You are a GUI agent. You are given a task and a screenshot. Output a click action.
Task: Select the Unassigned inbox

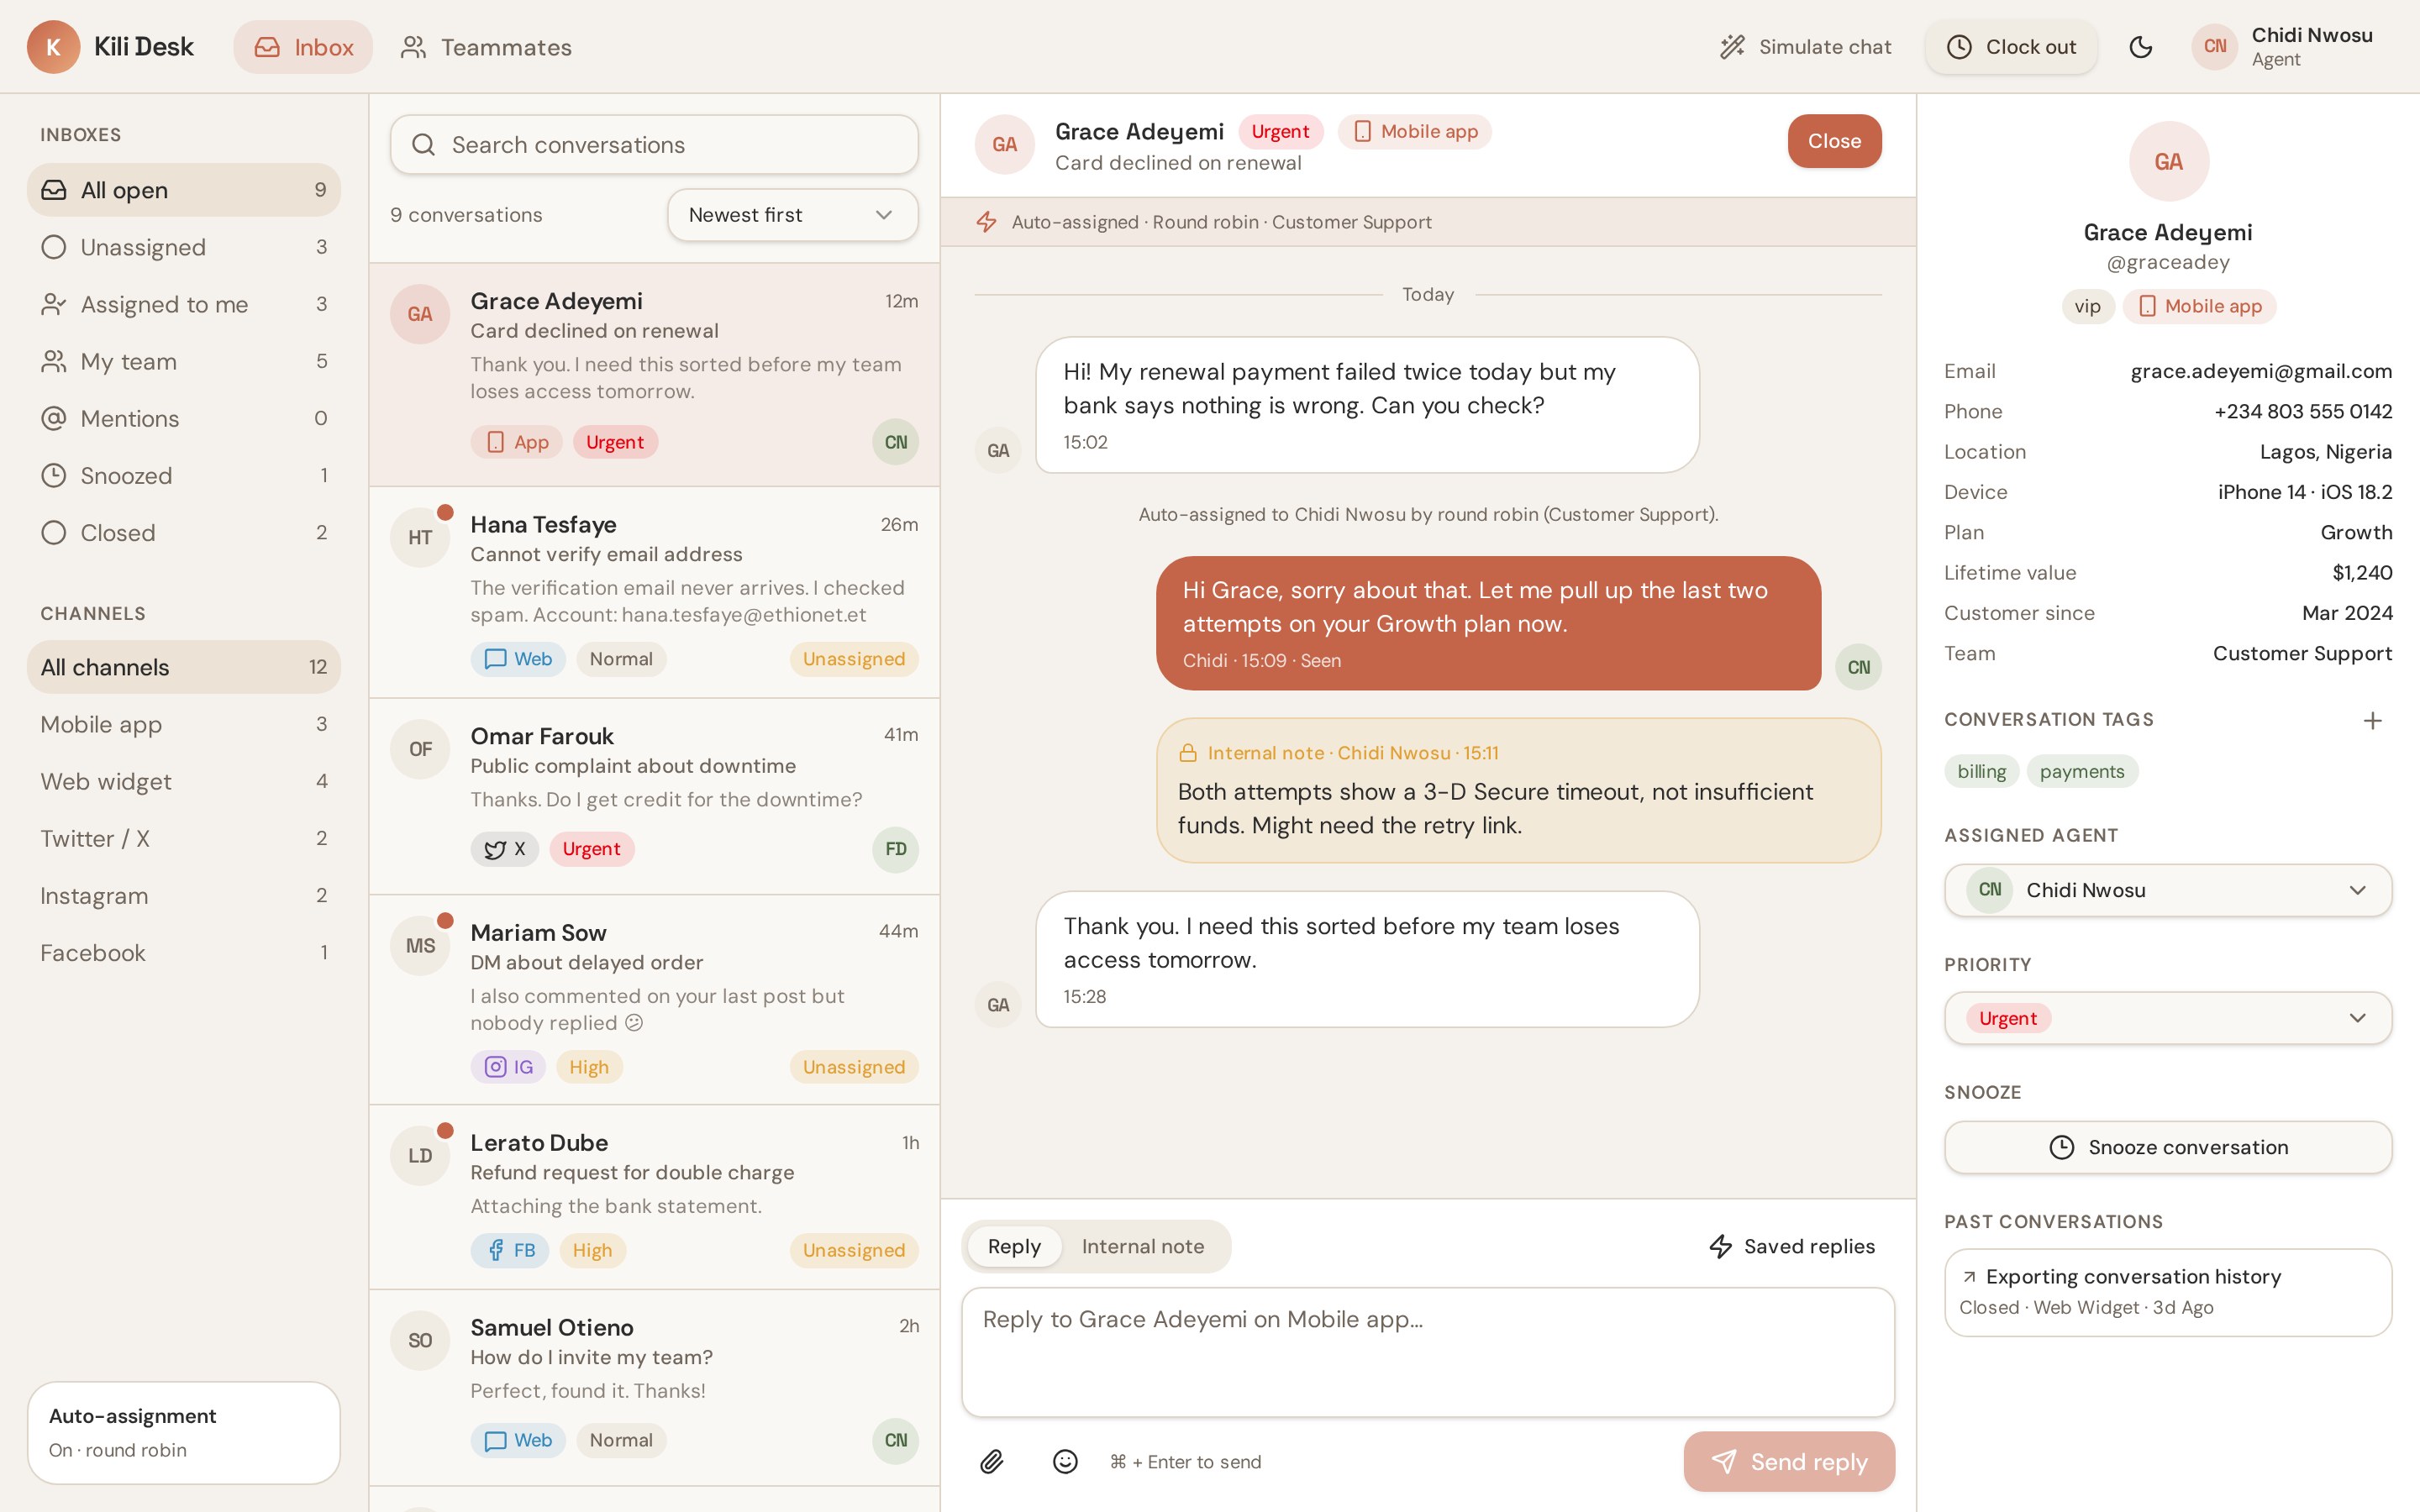183,247
